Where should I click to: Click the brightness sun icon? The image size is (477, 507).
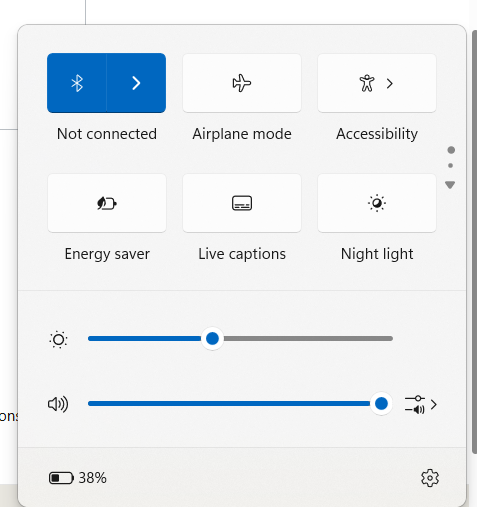pyautogui.click(x=59, y=340)
